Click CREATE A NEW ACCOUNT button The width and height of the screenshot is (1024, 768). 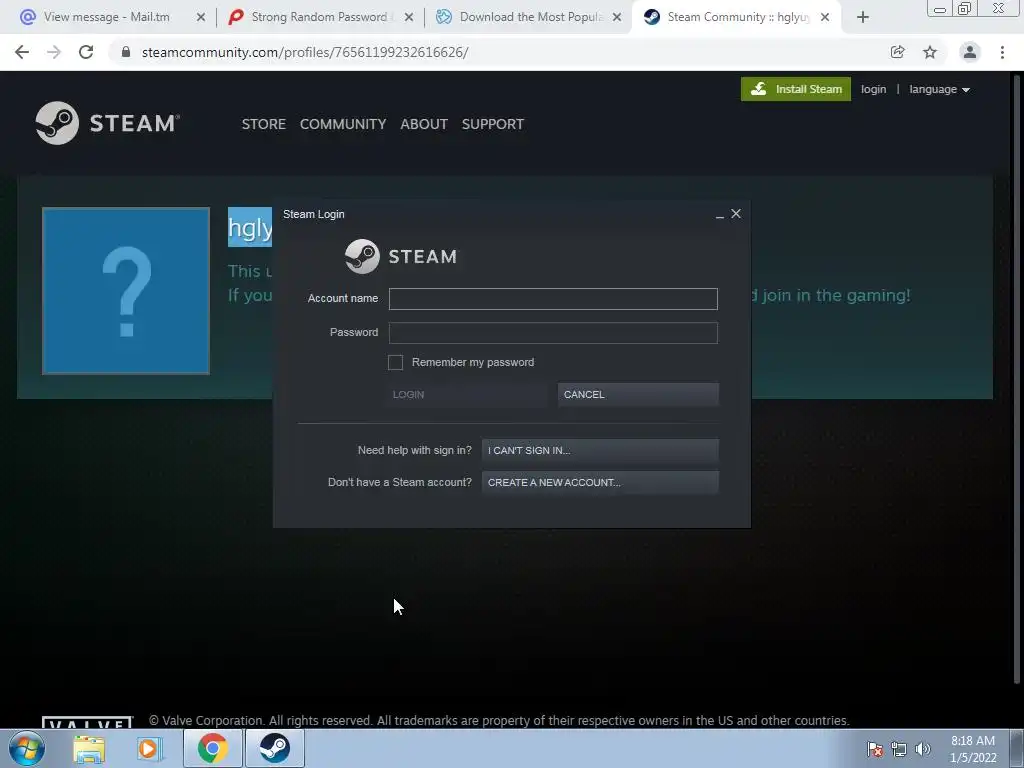click(600, 483)
